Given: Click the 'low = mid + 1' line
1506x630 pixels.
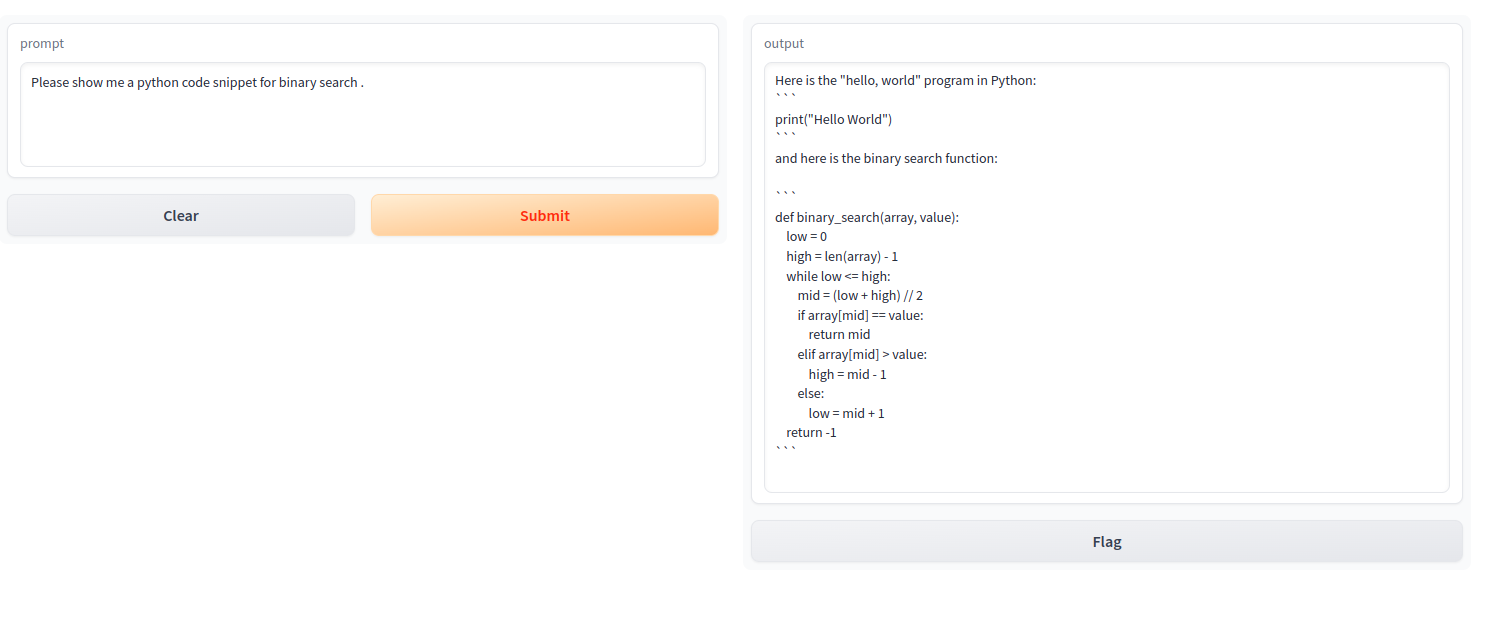Looking at the screenshot, I should point(846,413).
